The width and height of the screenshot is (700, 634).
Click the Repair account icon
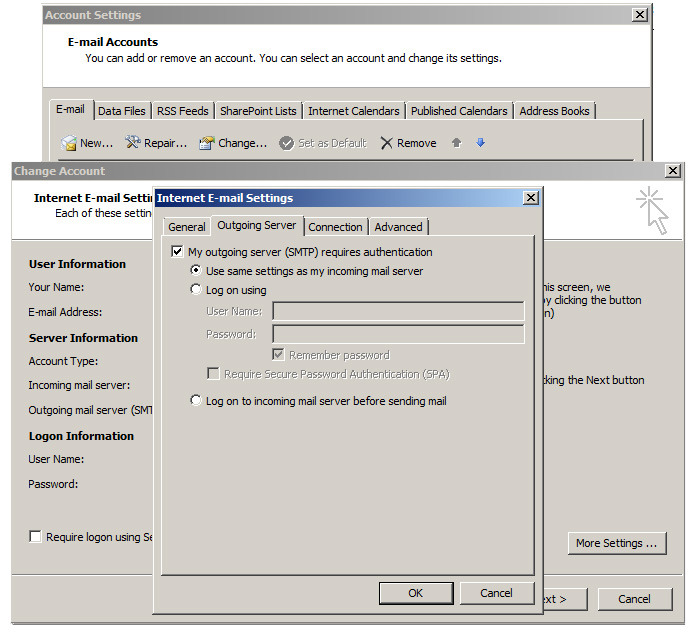tap(133, 143)
